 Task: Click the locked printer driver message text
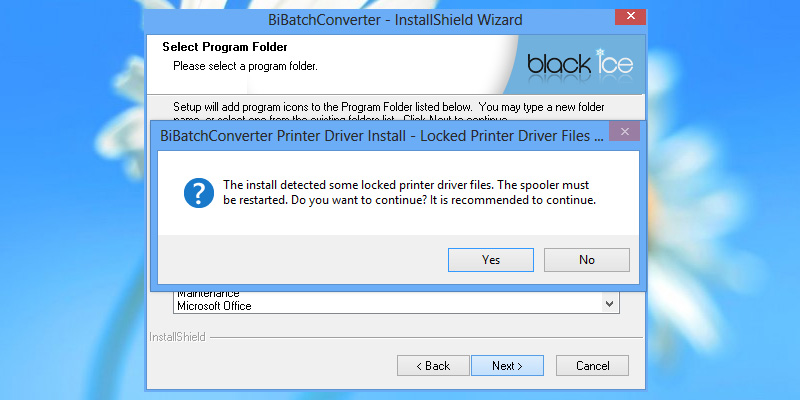point(409,192)
